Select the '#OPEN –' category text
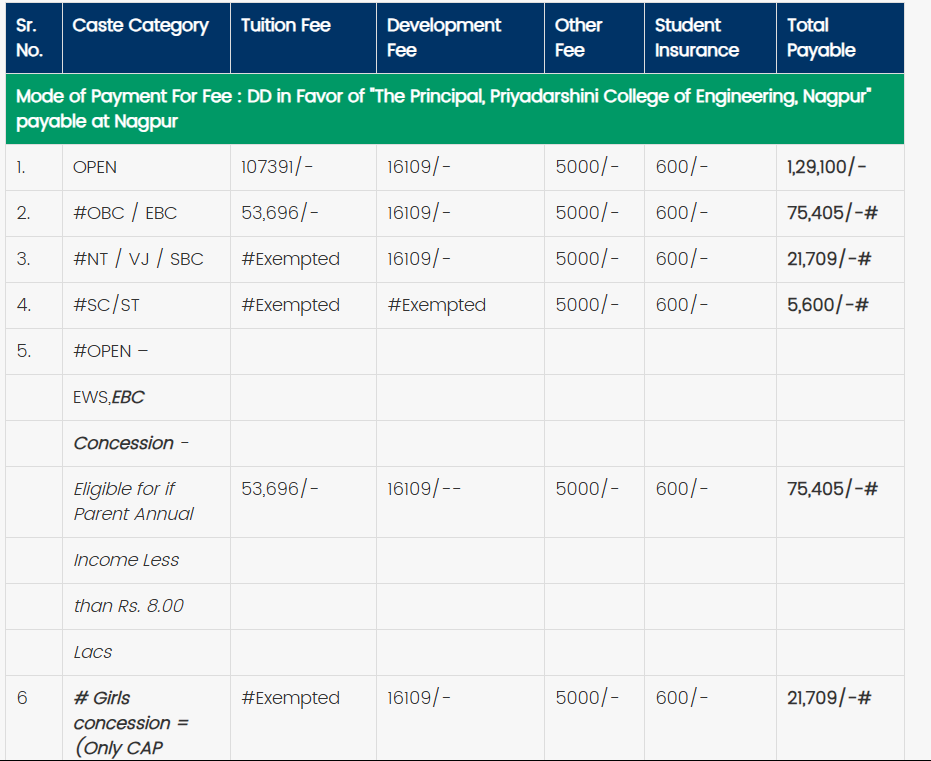Viewport: 931px width, 761px height. click(110, 351)
